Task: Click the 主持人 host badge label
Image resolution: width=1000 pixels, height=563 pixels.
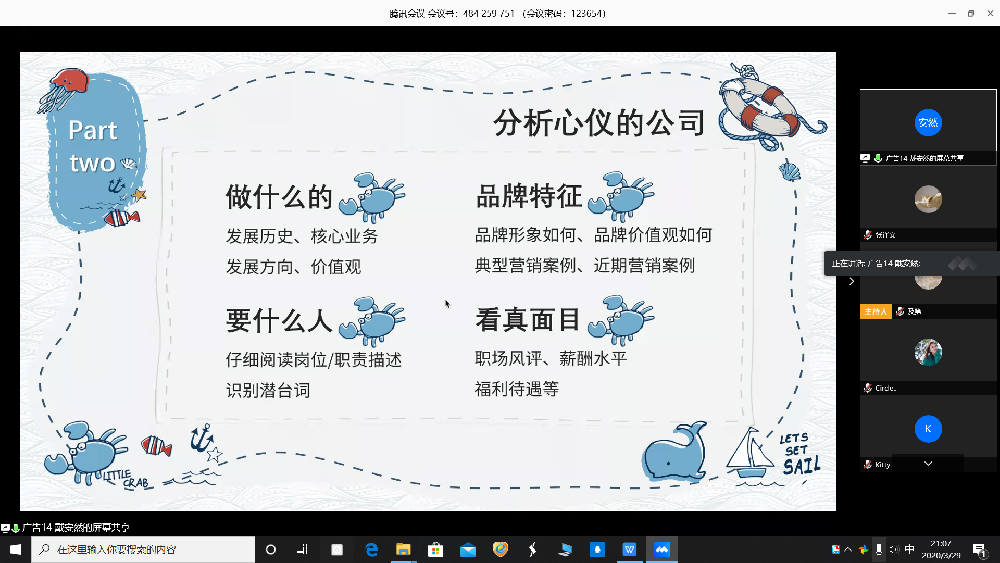Action: click(x=875, y=312)
